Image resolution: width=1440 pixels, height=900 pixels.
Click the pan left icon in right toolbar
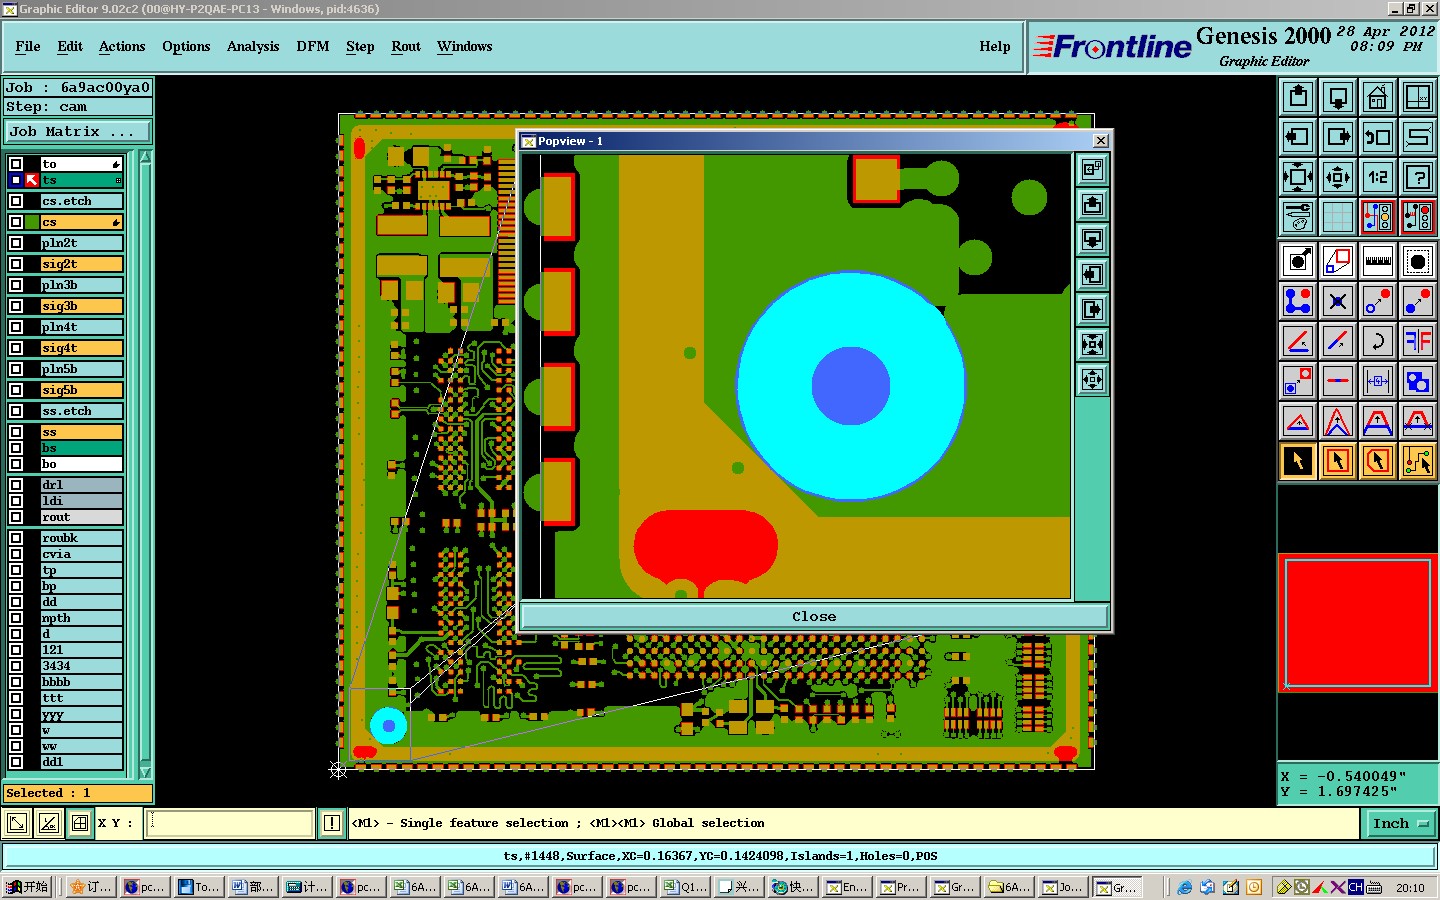click(x=1298, y=137)
